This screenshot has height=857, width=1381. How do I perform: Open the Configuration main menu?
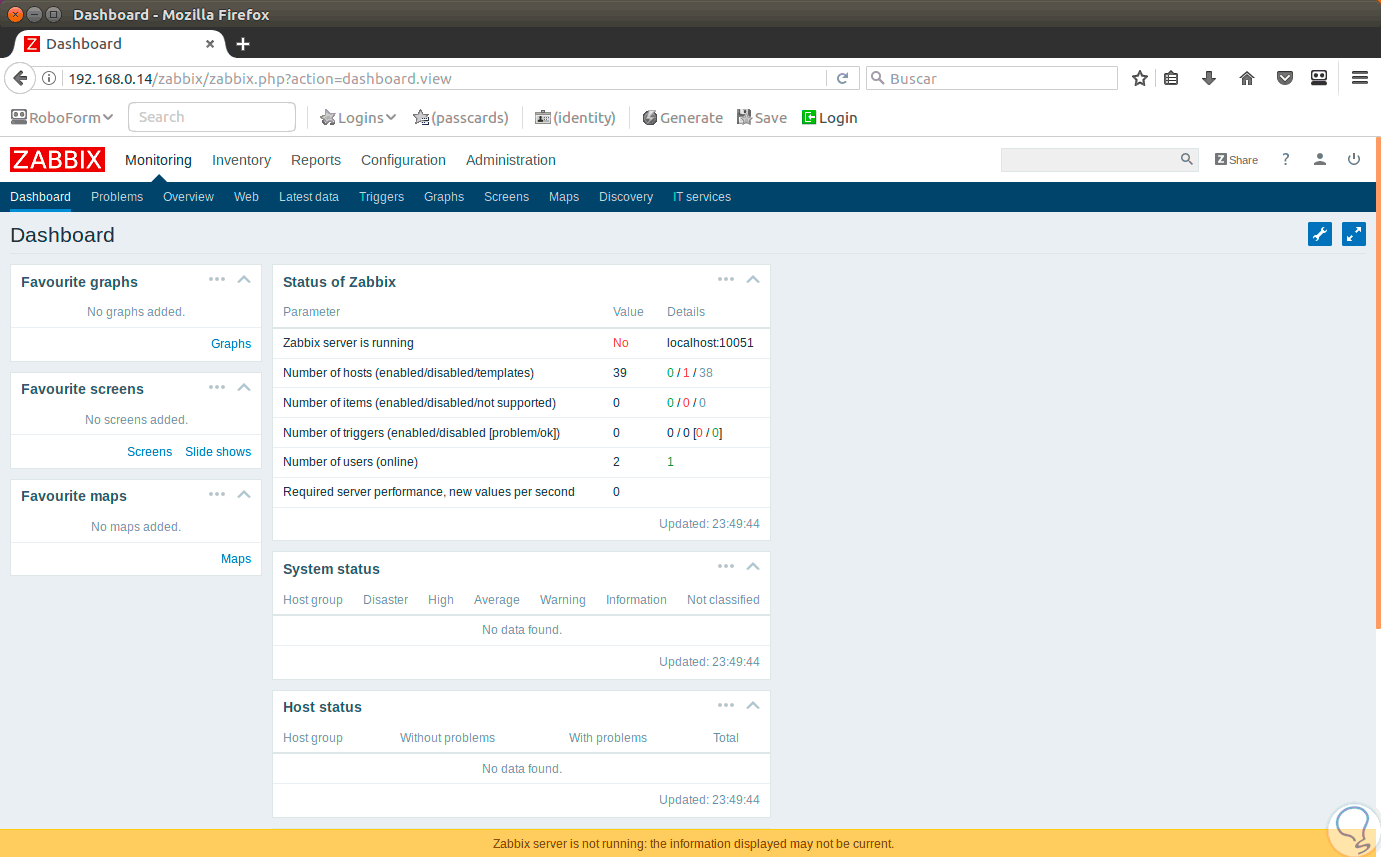403,160
